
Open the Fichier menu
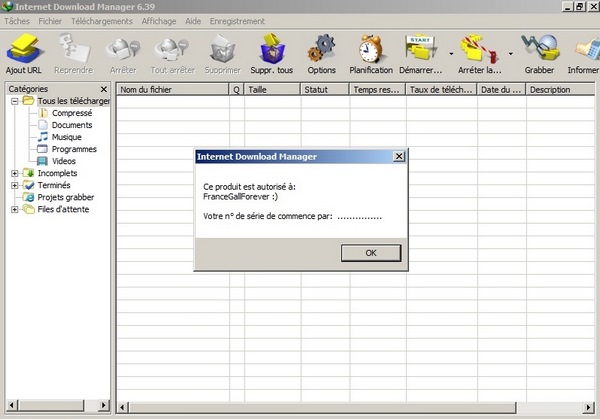coord(50,21)
